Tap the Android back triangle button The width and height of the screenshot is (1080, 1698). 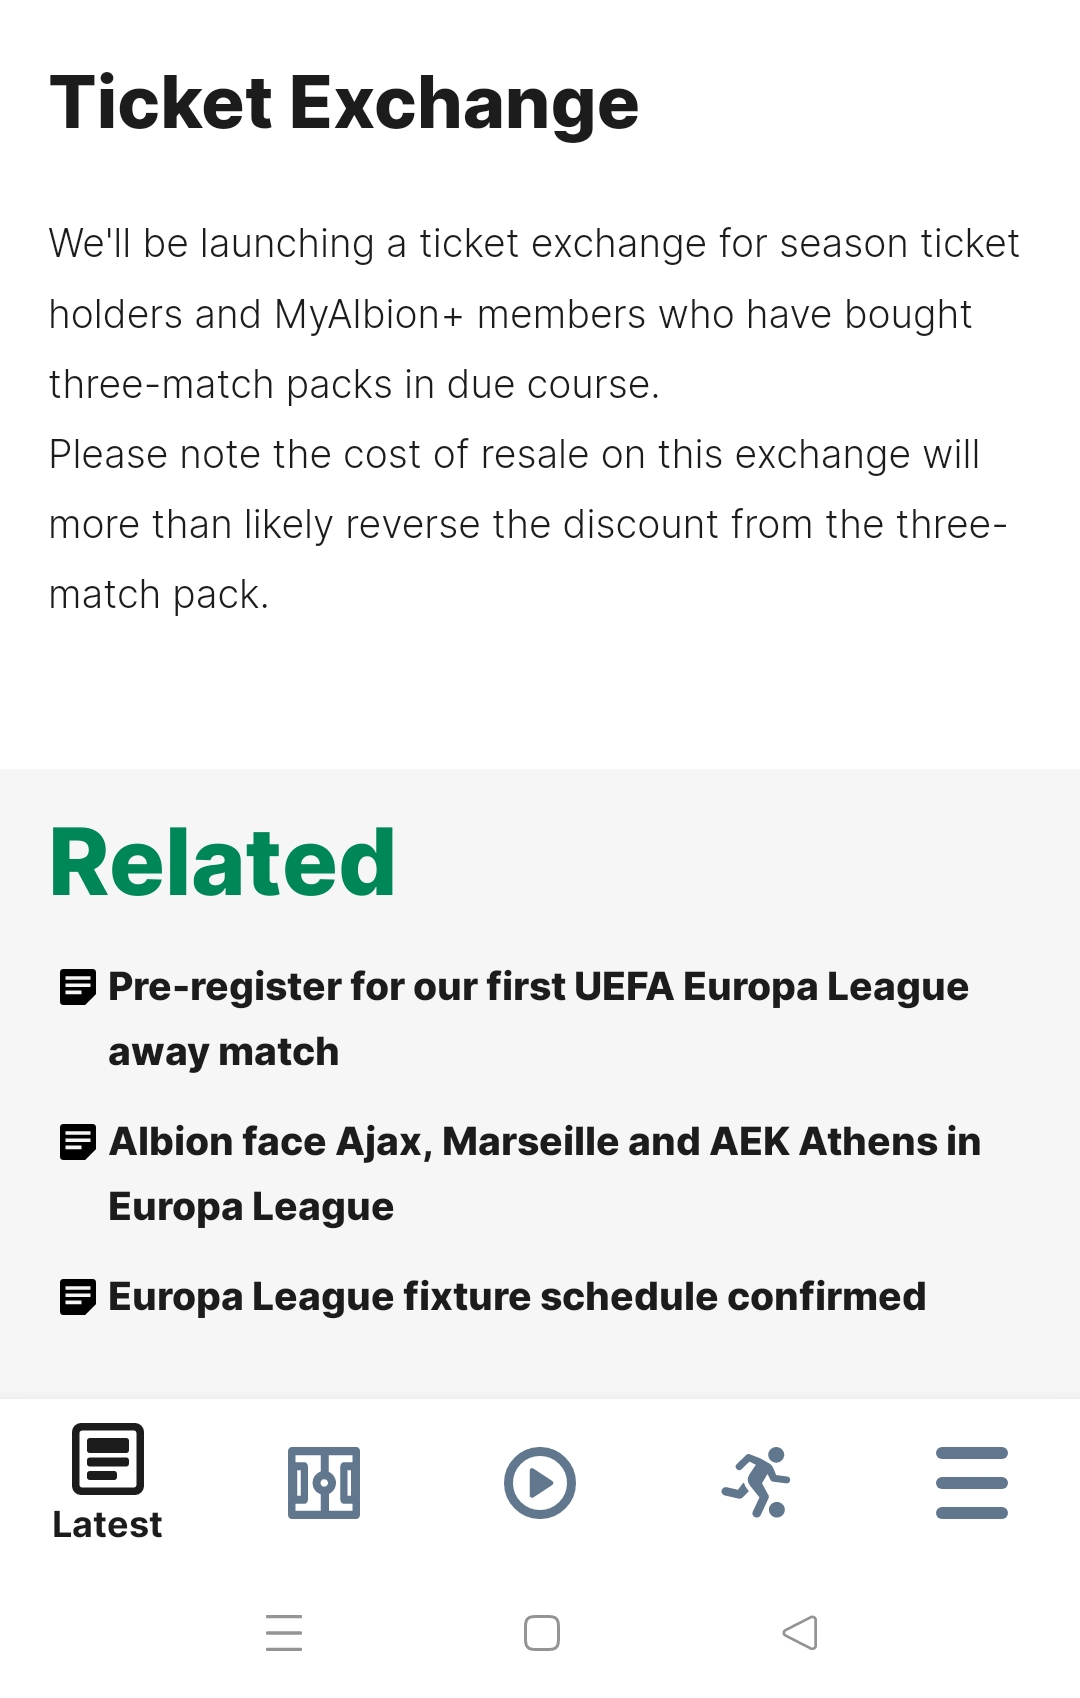(800, 1633)
